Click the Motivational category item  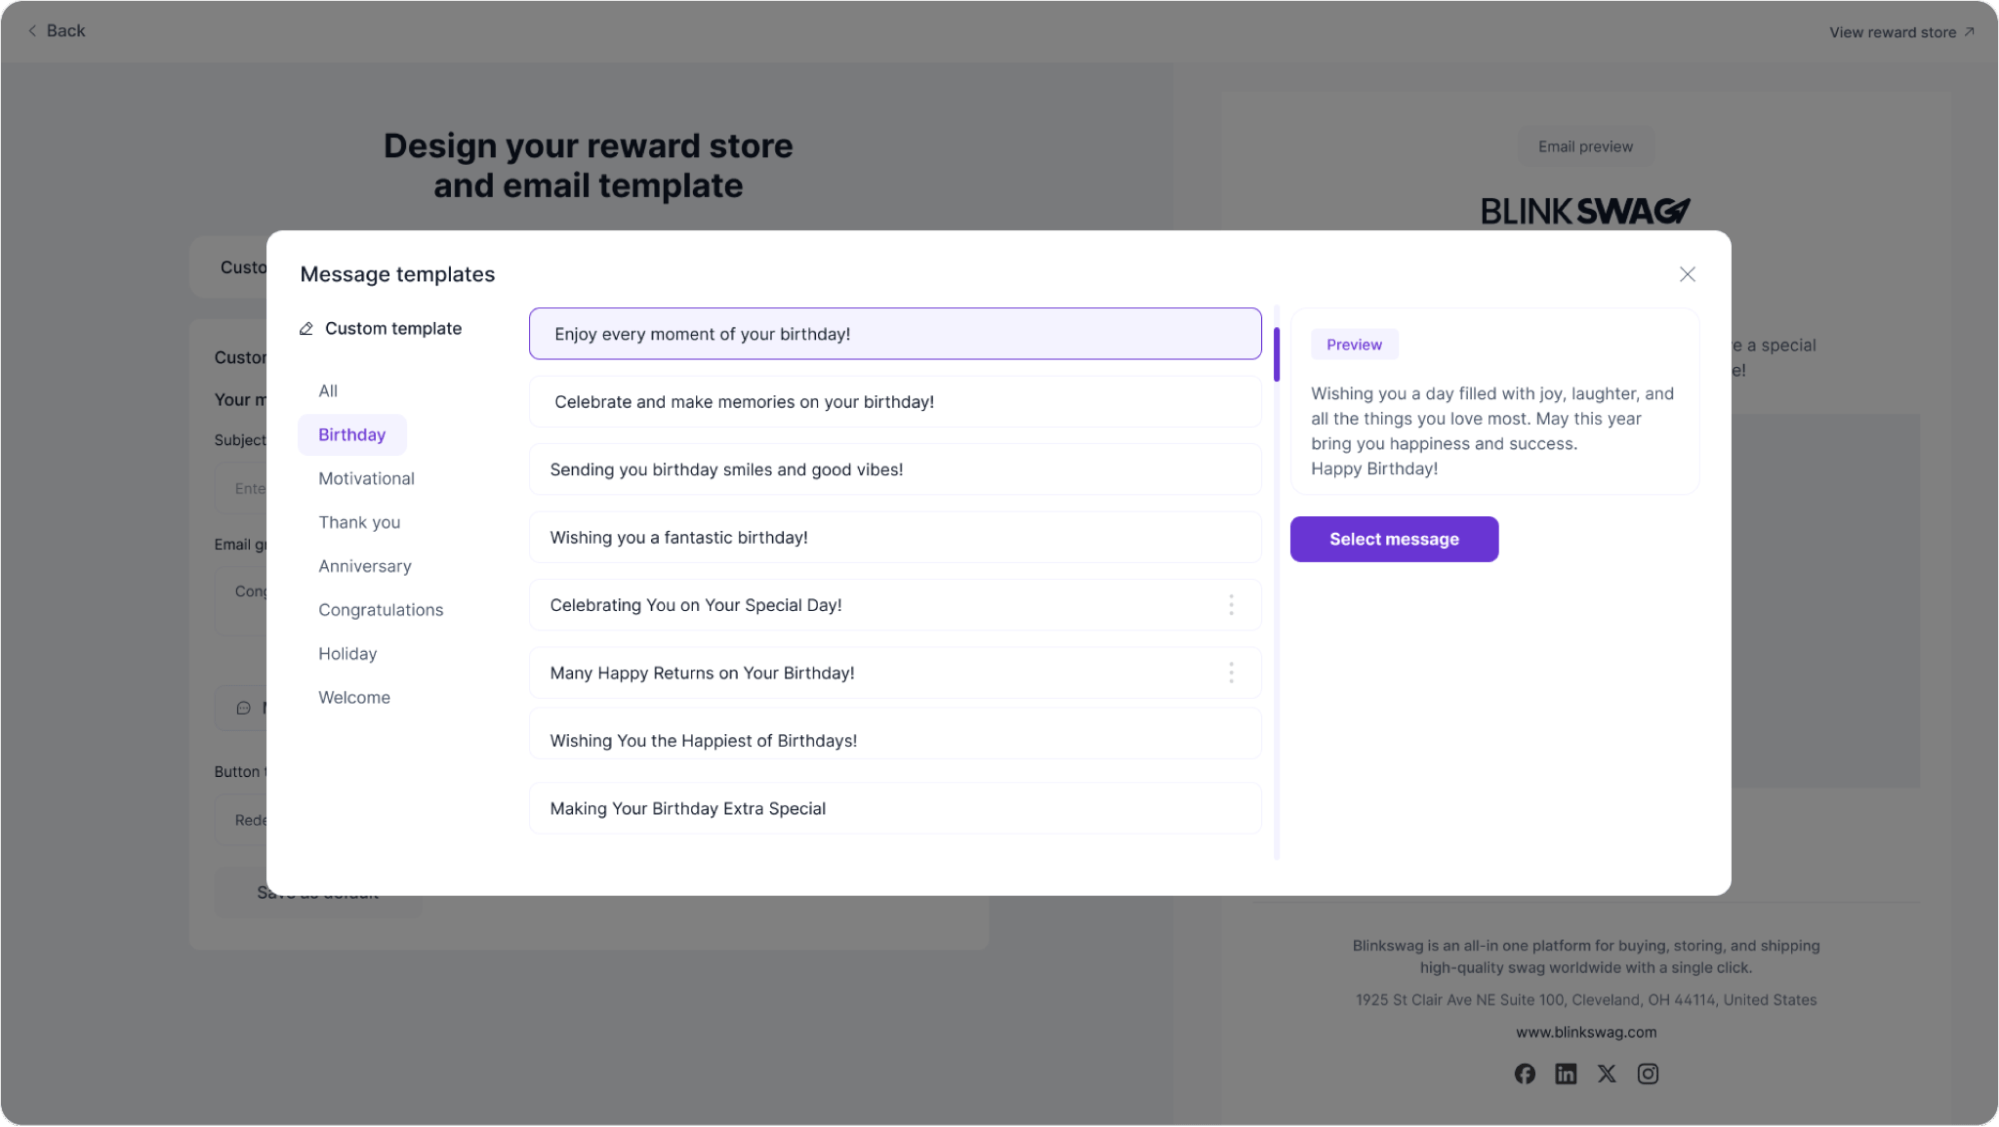click(367, 478)
